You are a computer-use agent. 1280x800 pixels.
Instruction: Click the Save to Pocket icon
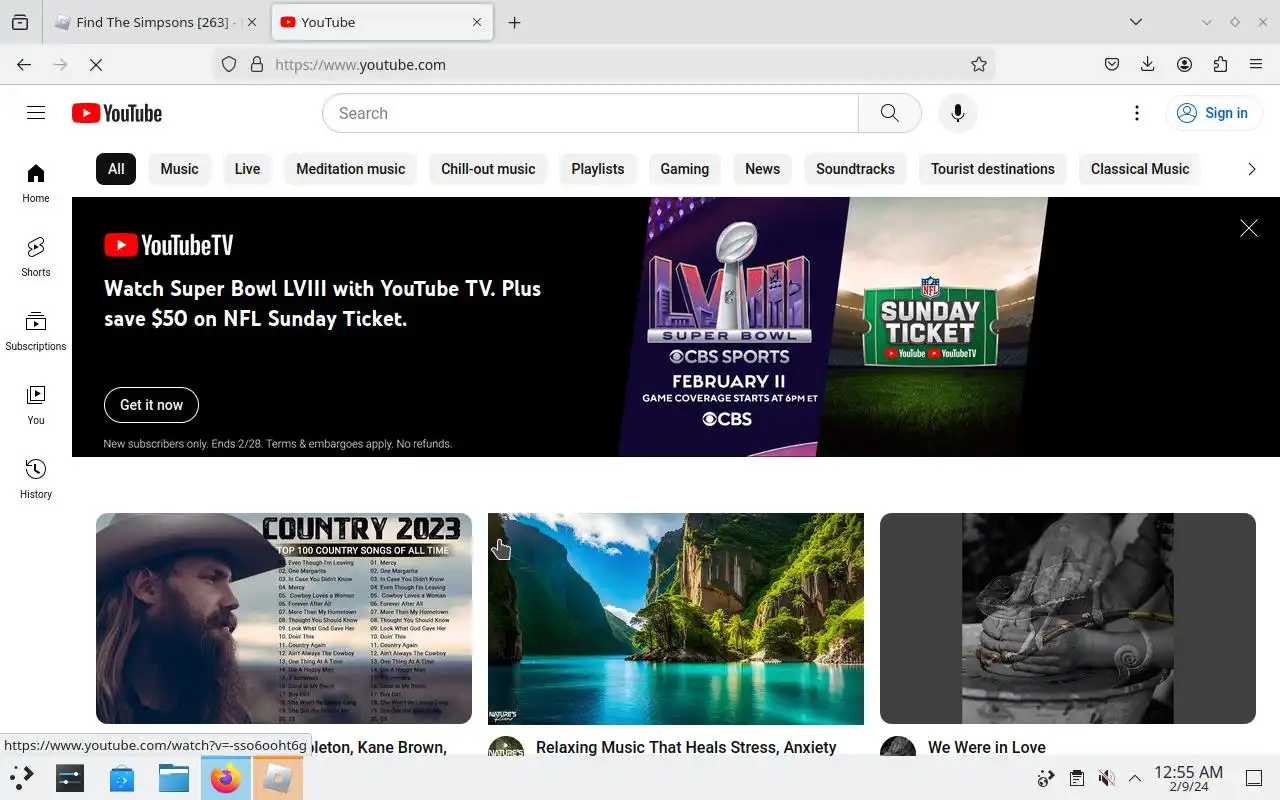click(x=1112, y=64)
